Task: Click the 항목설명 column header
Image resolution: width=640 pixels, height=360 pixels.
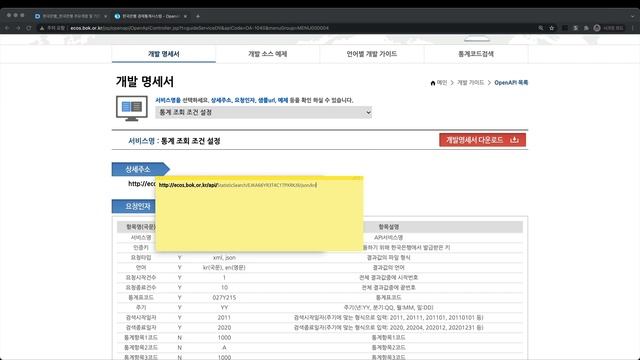Action: [389, 227]
